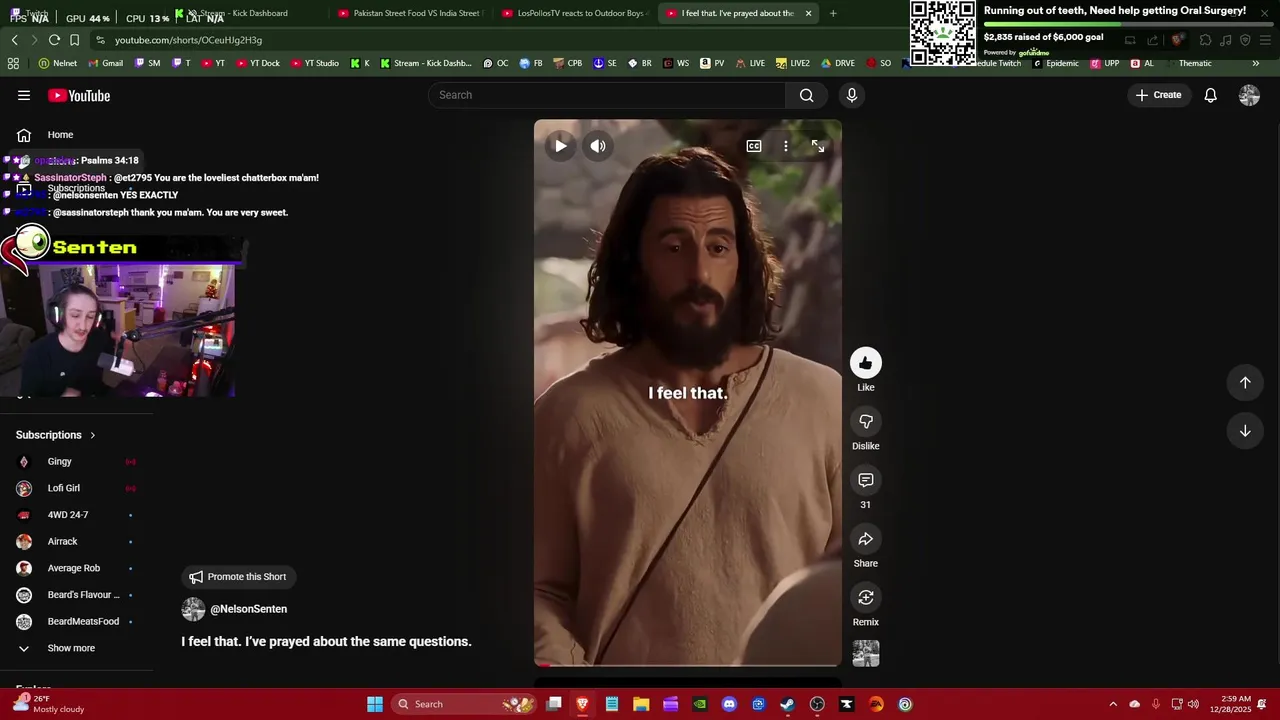The height and width of the screenshot is (720, 1280).
Task: Click the YouTube logo
Action: pos(79,95)
